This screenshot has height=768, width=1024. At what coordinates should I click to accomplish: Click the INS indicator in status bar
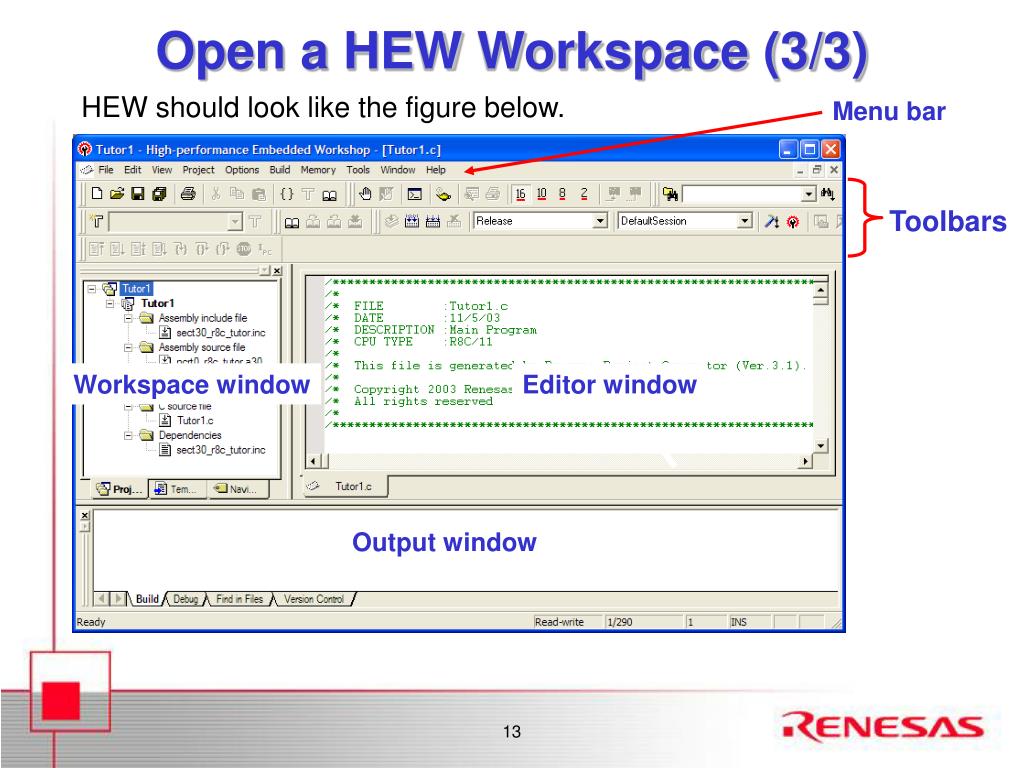click(x=739, y=622)
